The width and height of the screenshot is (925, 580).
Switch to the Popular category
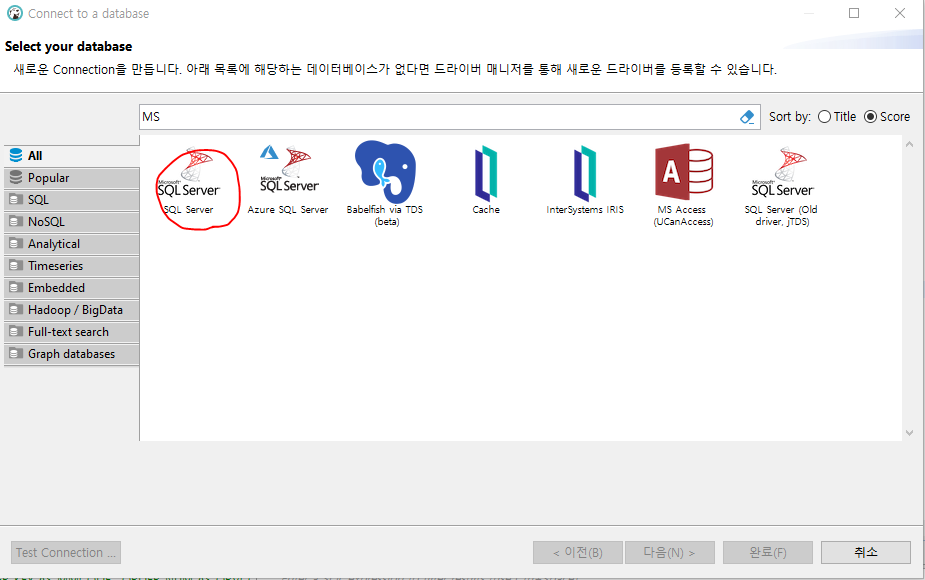(71, 178)
